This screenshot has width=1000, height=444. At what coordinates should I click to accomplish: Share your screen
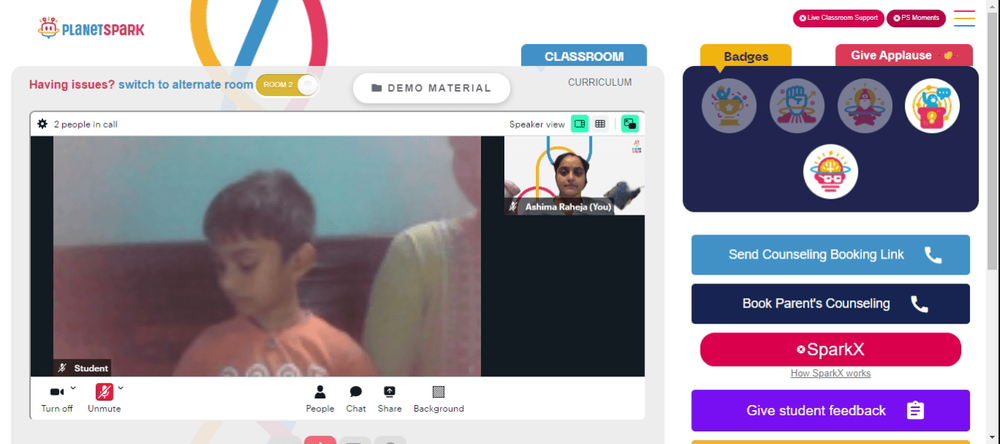[x=390, y=399]
